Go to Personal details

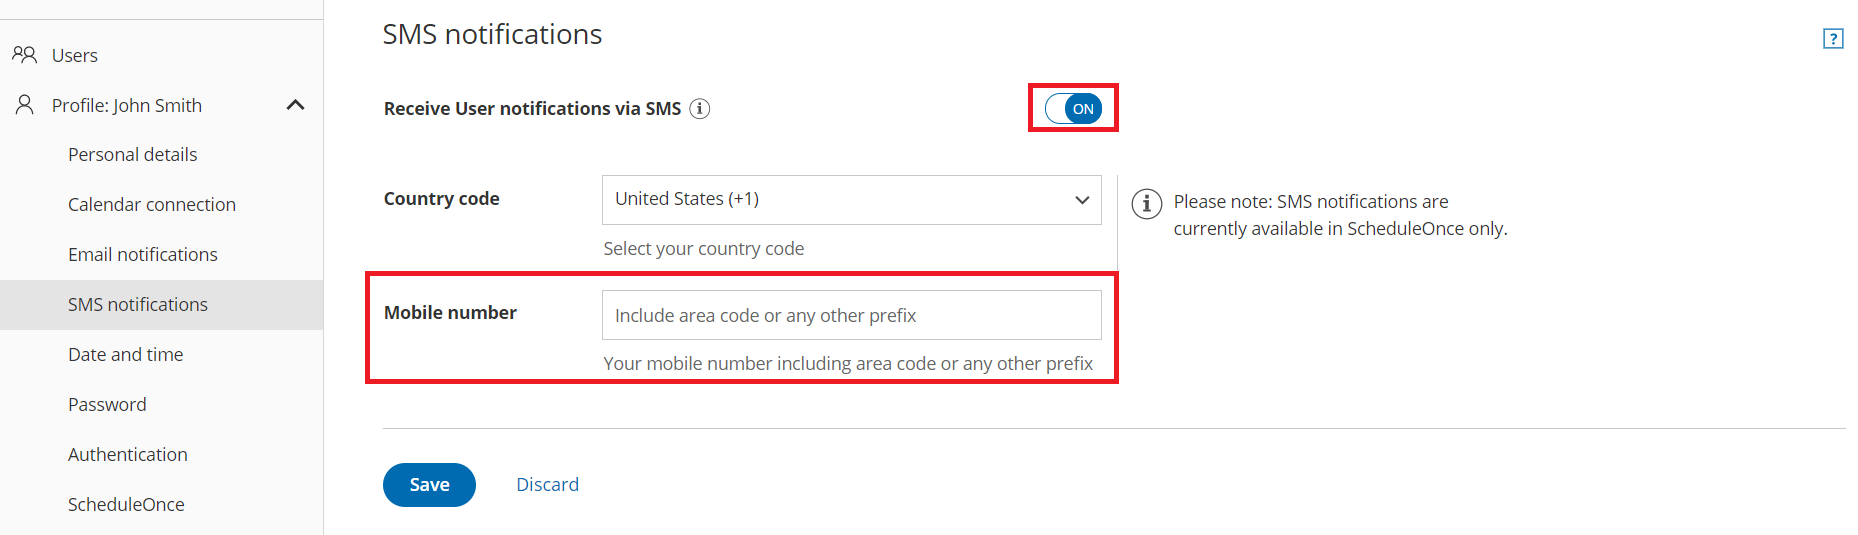[132, 155]
